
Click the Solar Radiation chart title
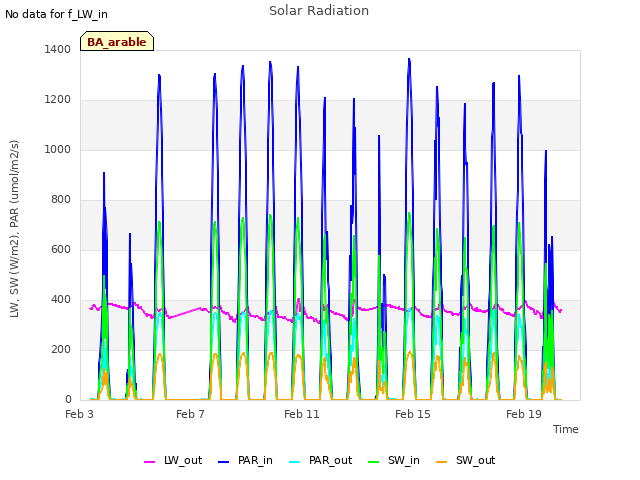click(319, 11)
